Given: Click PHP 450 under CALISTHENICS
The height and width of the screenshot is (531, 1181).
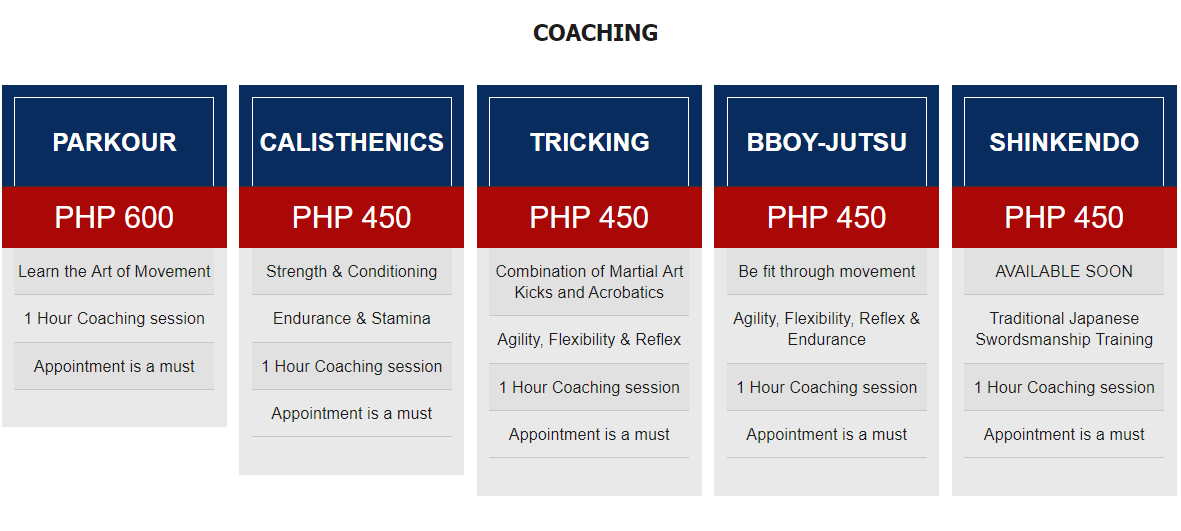Looking at the screenshot, I should [352, 217].
